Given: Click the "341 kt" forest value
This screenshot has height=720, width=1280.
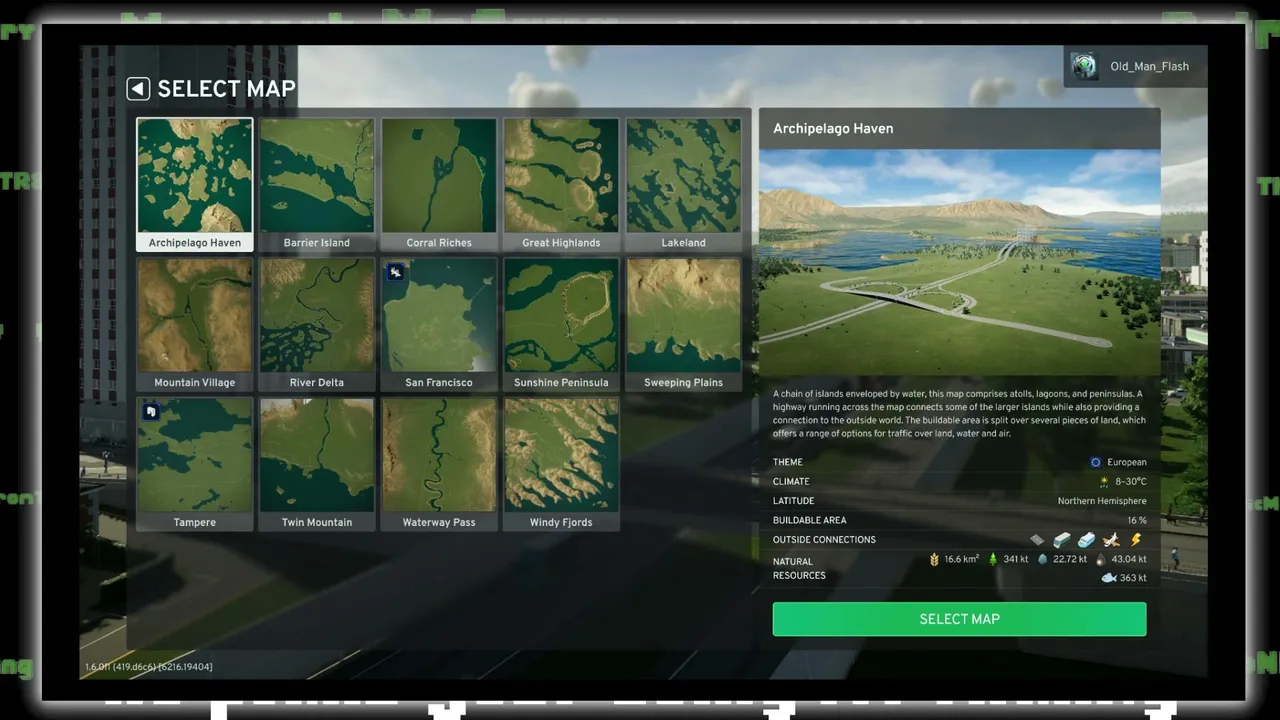Looking at the screenshot, I should coord(1016,559).
